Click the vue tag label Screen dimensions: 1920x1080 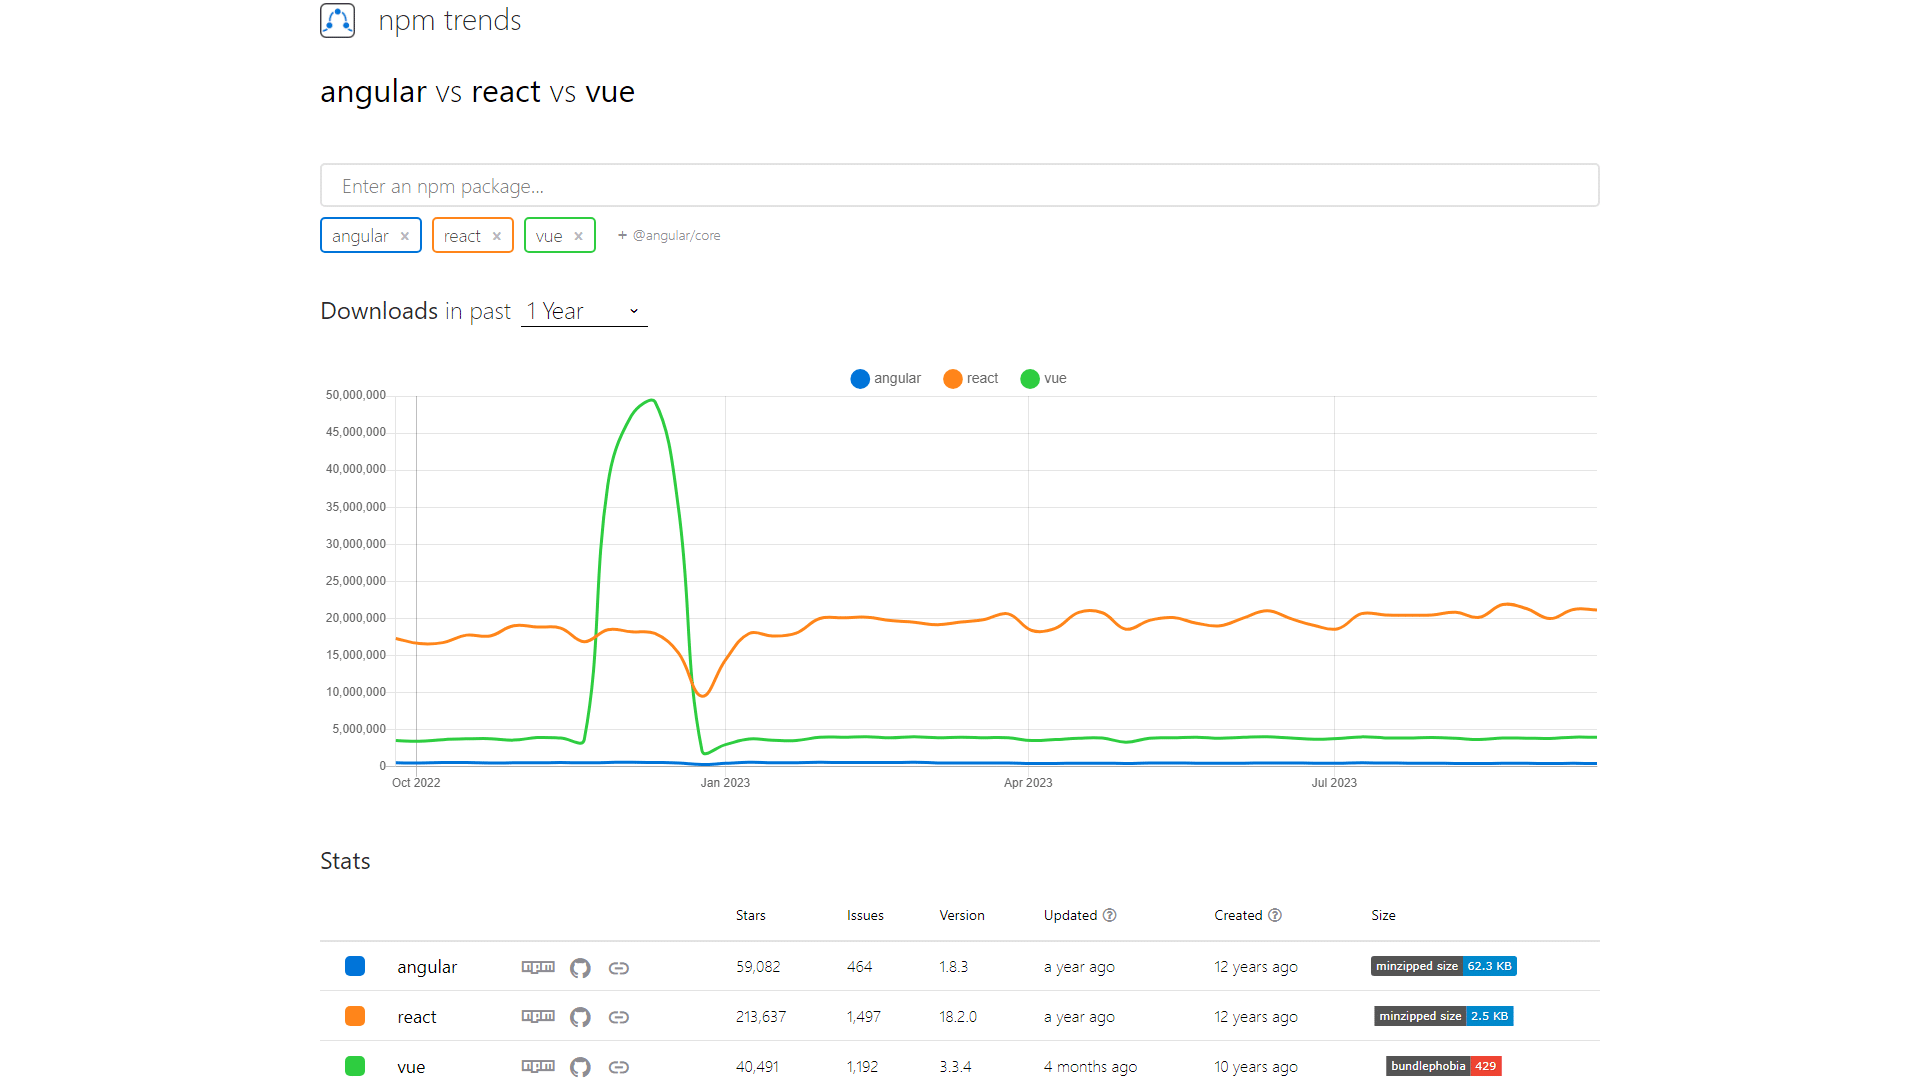click(x=549, y=236)
